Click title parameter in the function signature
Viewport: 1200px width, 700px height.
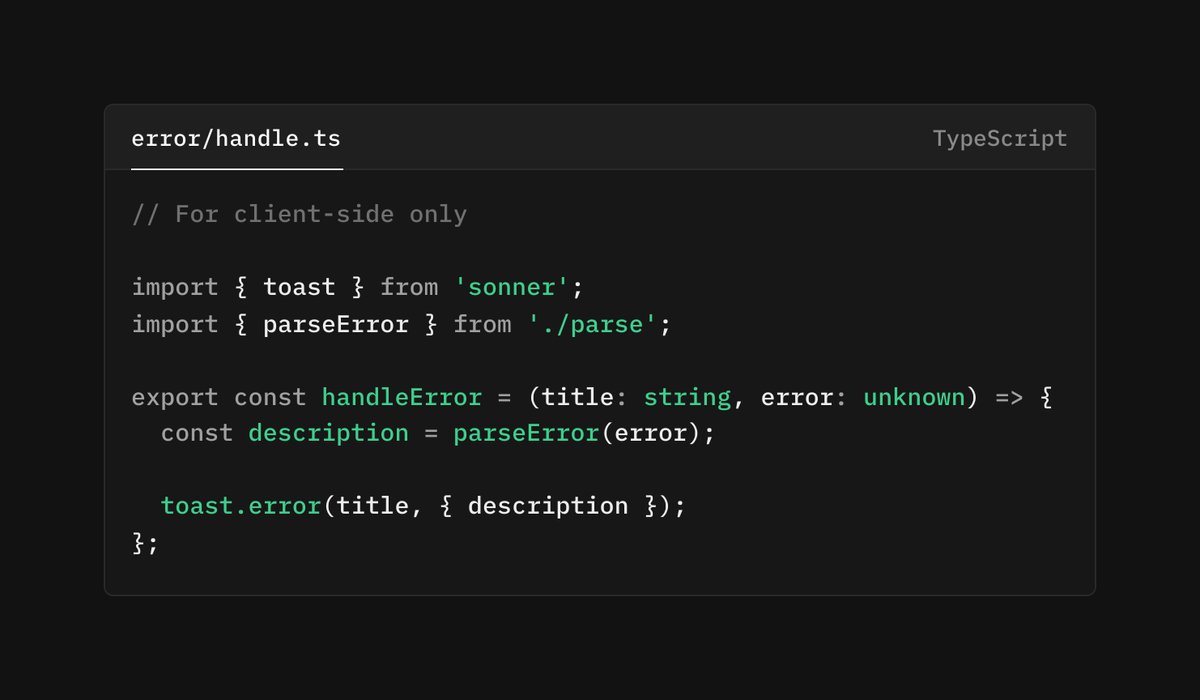[x=577, y=397]
